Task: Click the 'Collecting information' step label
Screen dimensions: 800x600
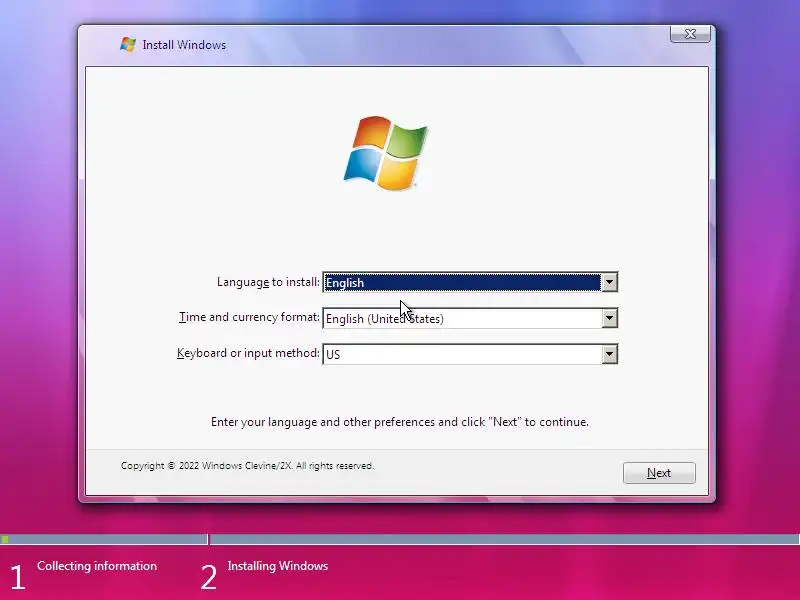Action: click(x=97, y=566)
